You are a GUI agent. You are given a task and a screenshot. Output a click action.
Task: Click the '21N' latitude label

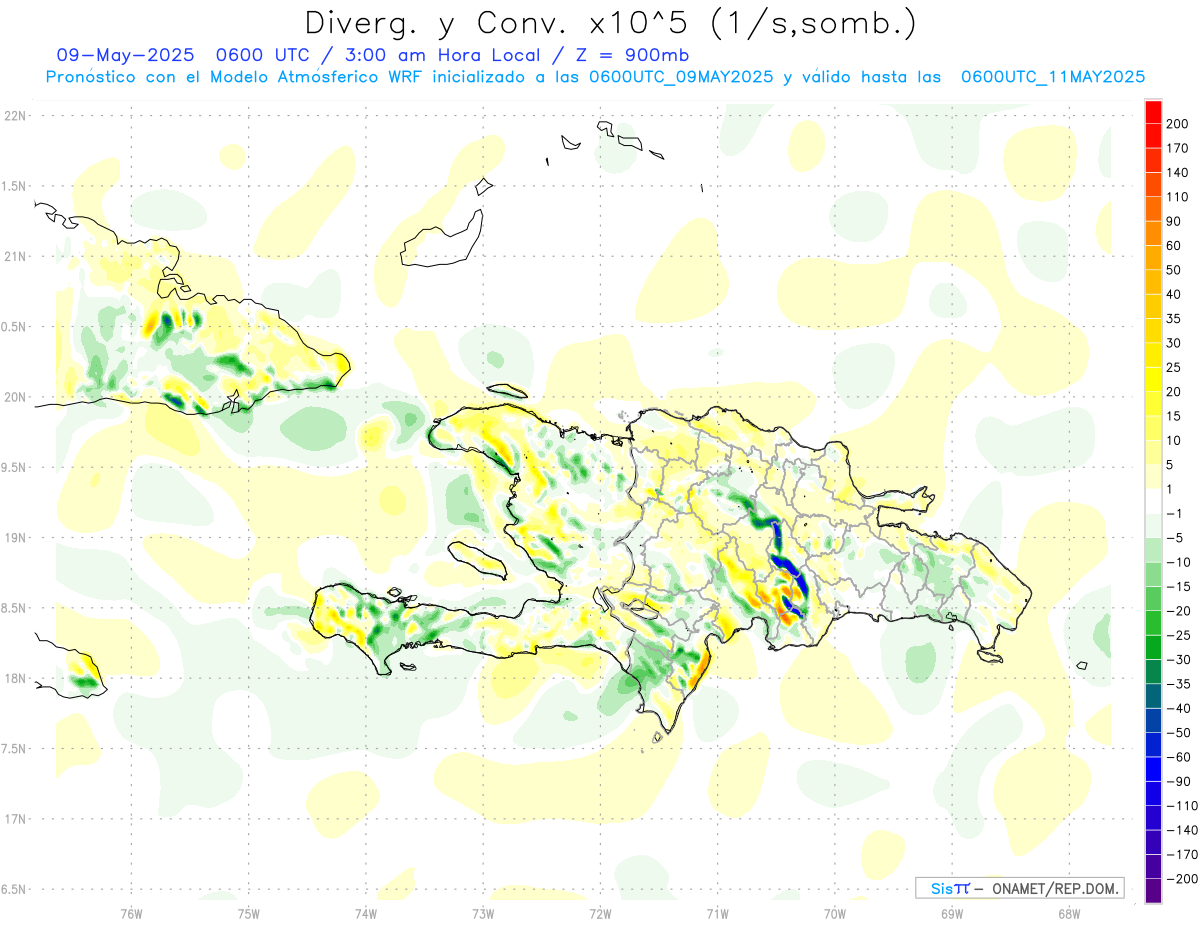(15, 257)
